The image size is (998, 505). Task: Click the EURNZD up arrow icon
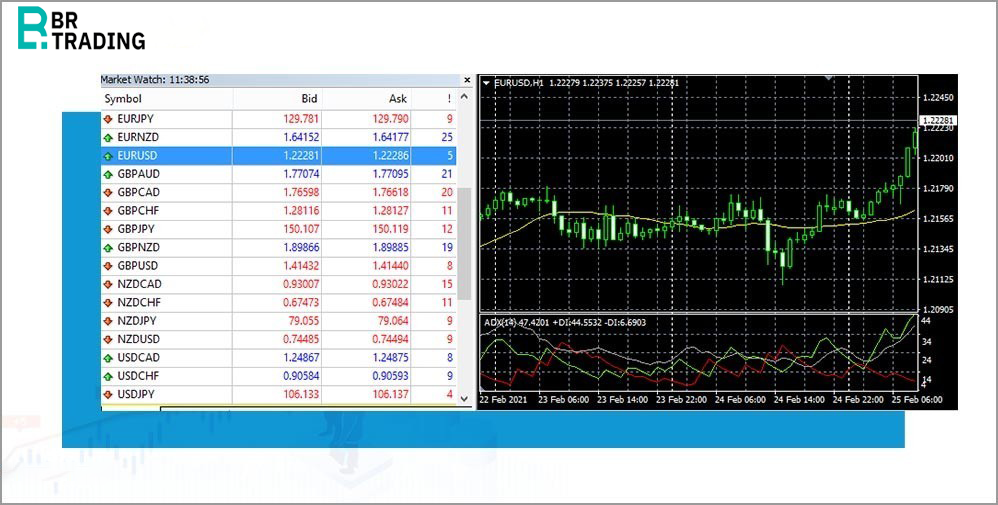(x=108, y=137)
